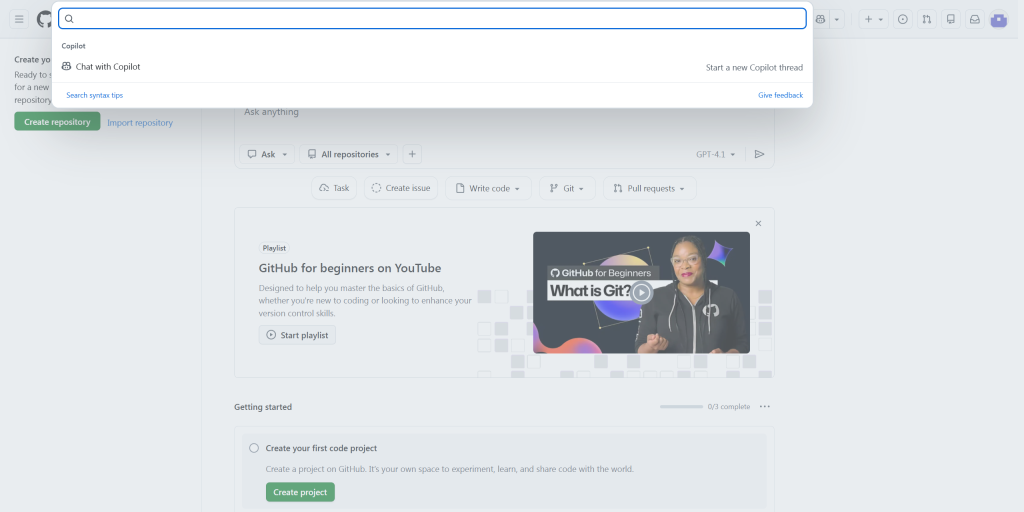The width and height of the screenshot is (1024, 512).
Task: Expand the Ask mode dropdown
Action: [268, 154]
